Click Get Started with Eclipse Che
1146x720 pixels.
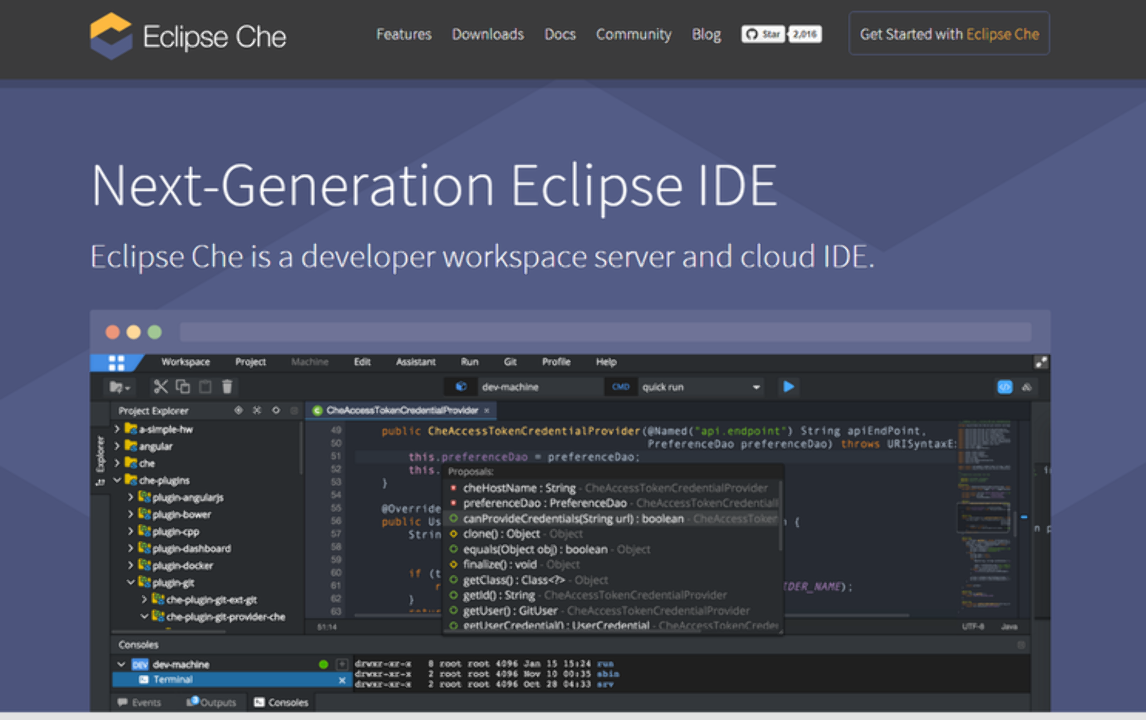949,34
